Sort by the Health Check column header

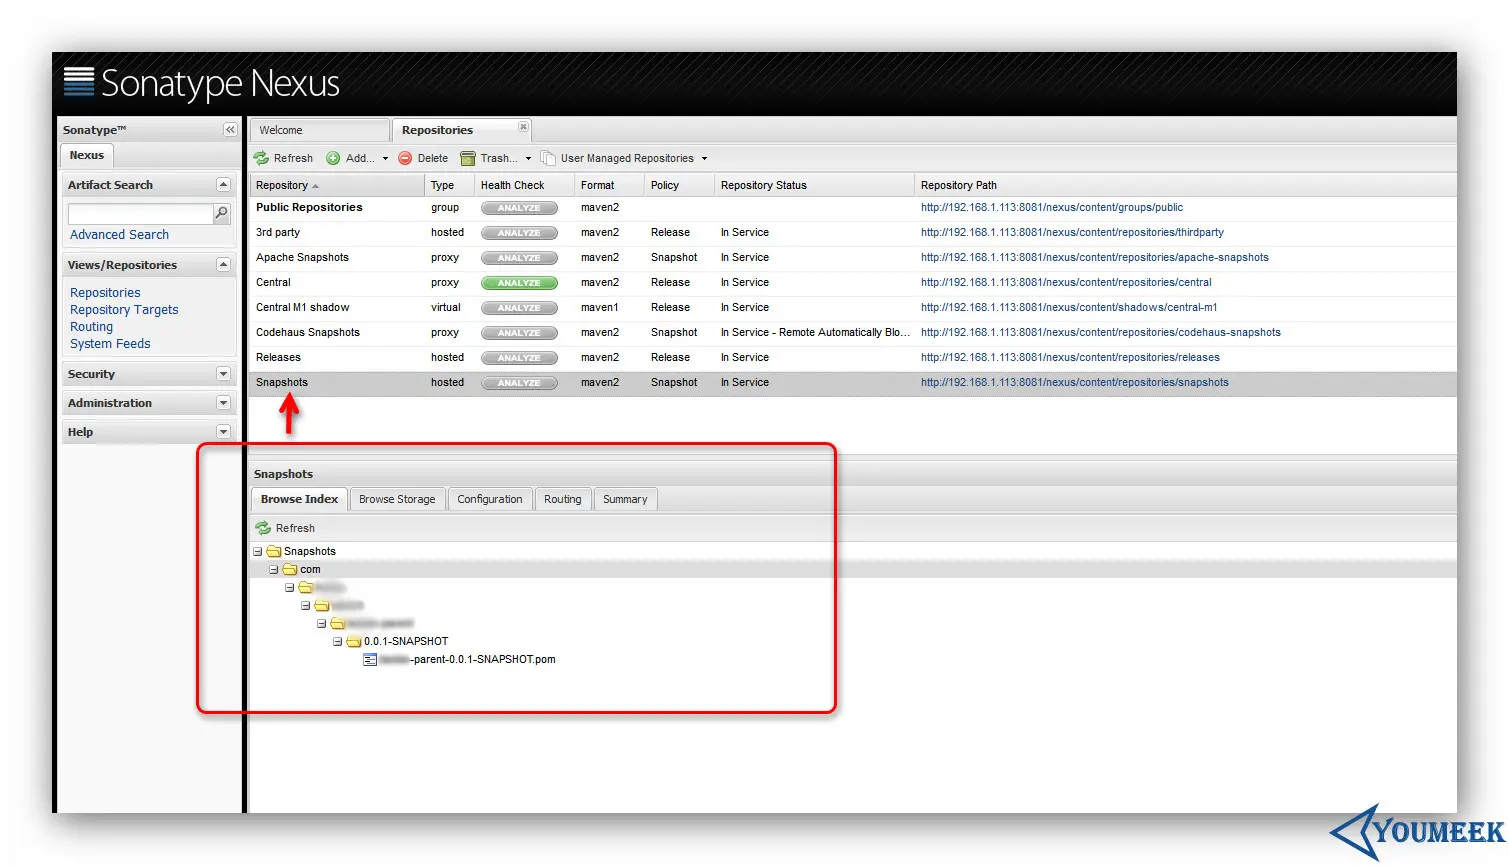coord(525,185)
